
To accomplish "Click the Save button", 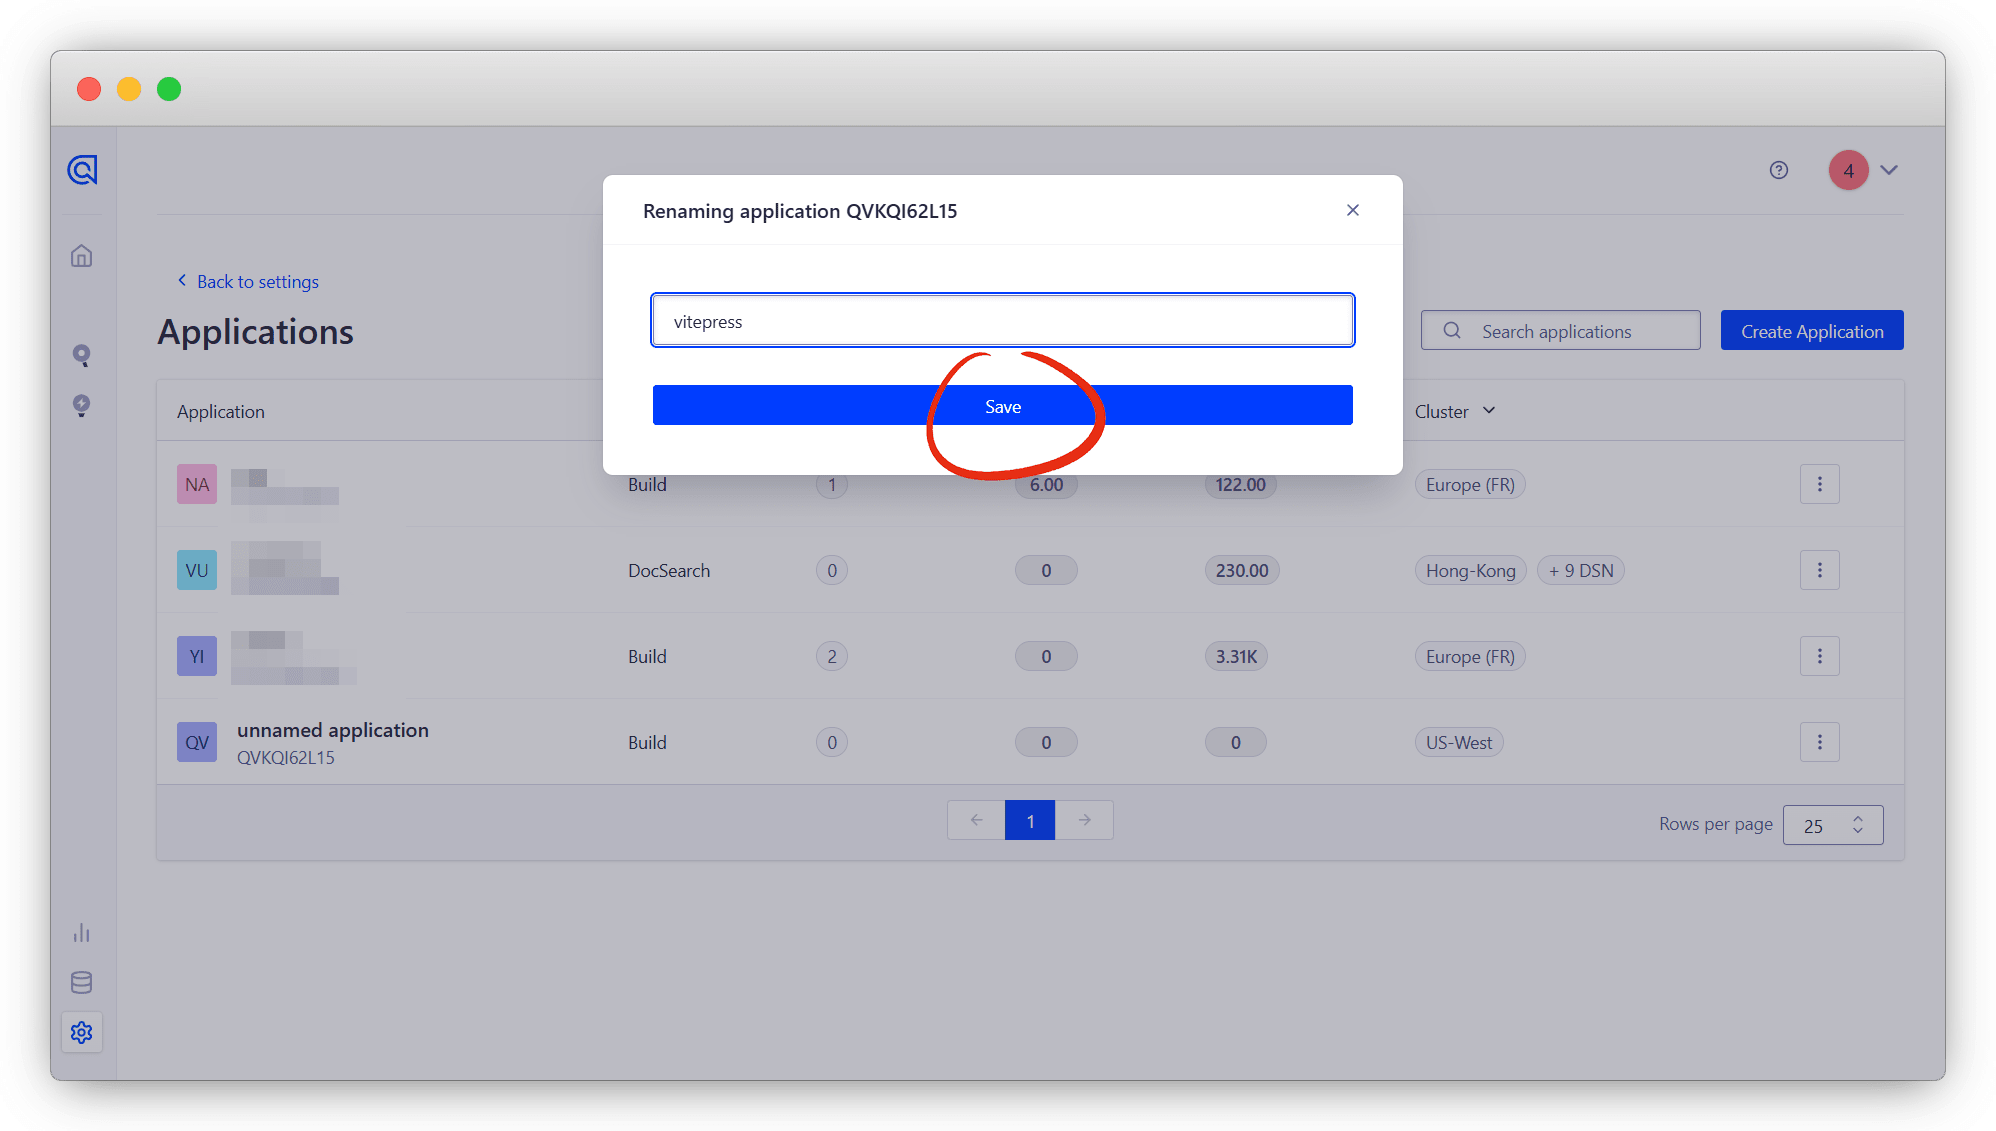I will click(x=1002, y=406).
